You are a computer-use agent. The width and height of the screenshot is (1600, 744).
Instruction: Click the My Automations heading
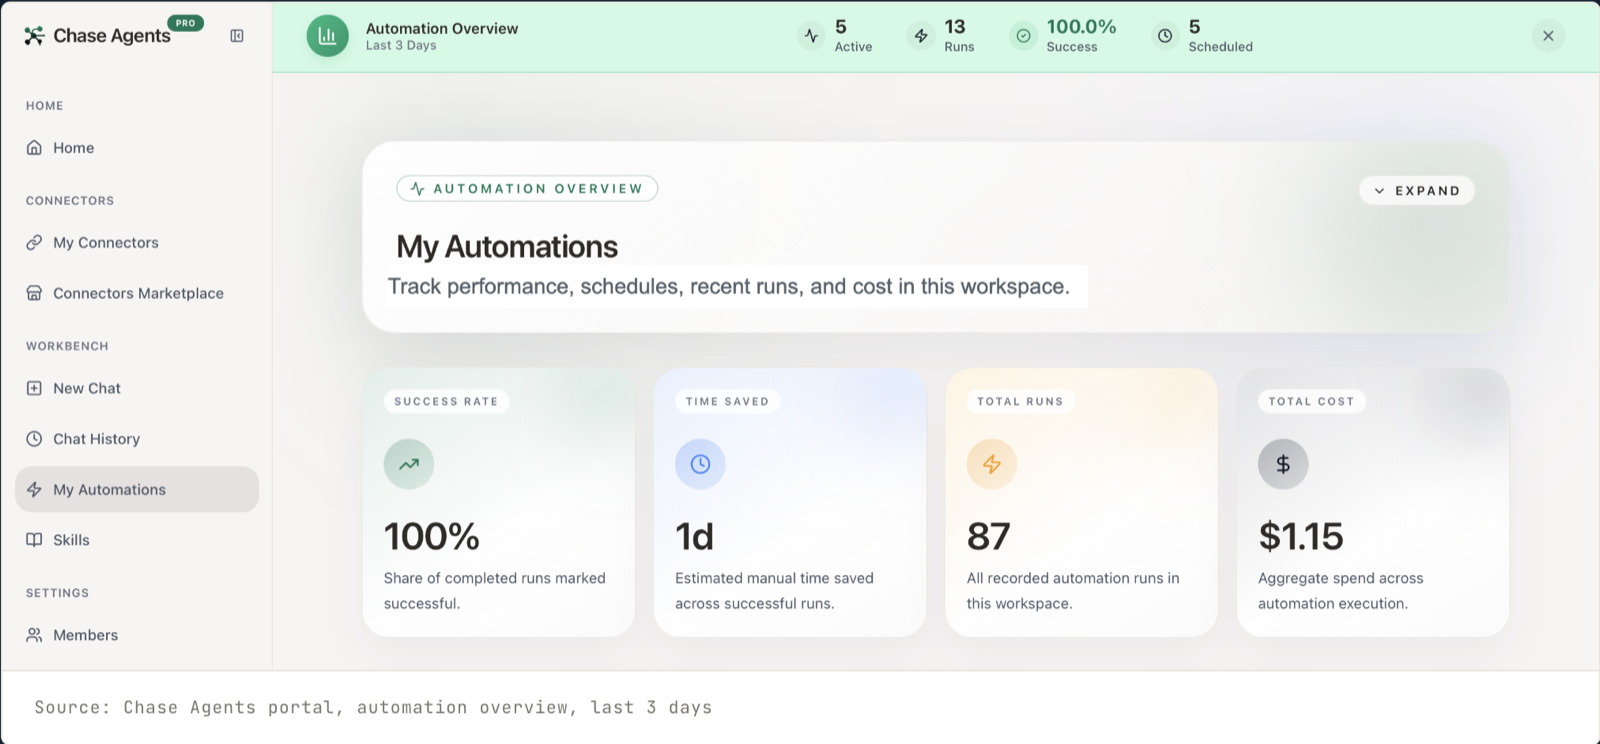[507, 247]
